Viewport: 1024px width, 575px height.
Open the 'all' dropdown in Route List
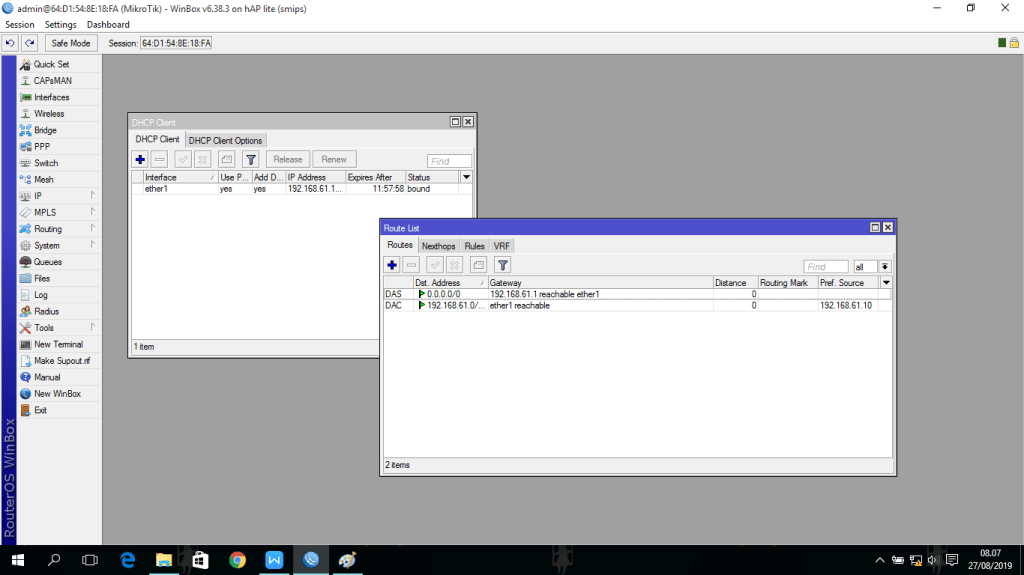tap(885, 267)
